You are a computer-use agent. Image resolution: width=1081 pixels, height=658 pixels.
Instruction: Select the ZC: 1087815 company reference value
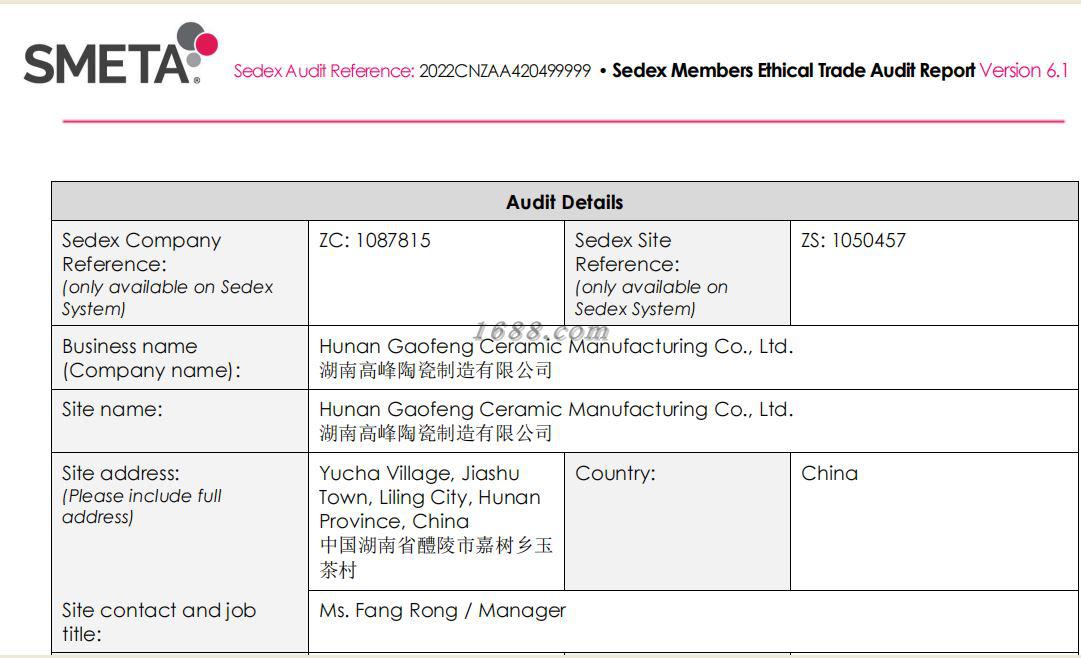pyautogui.click(x=374, y=240)
